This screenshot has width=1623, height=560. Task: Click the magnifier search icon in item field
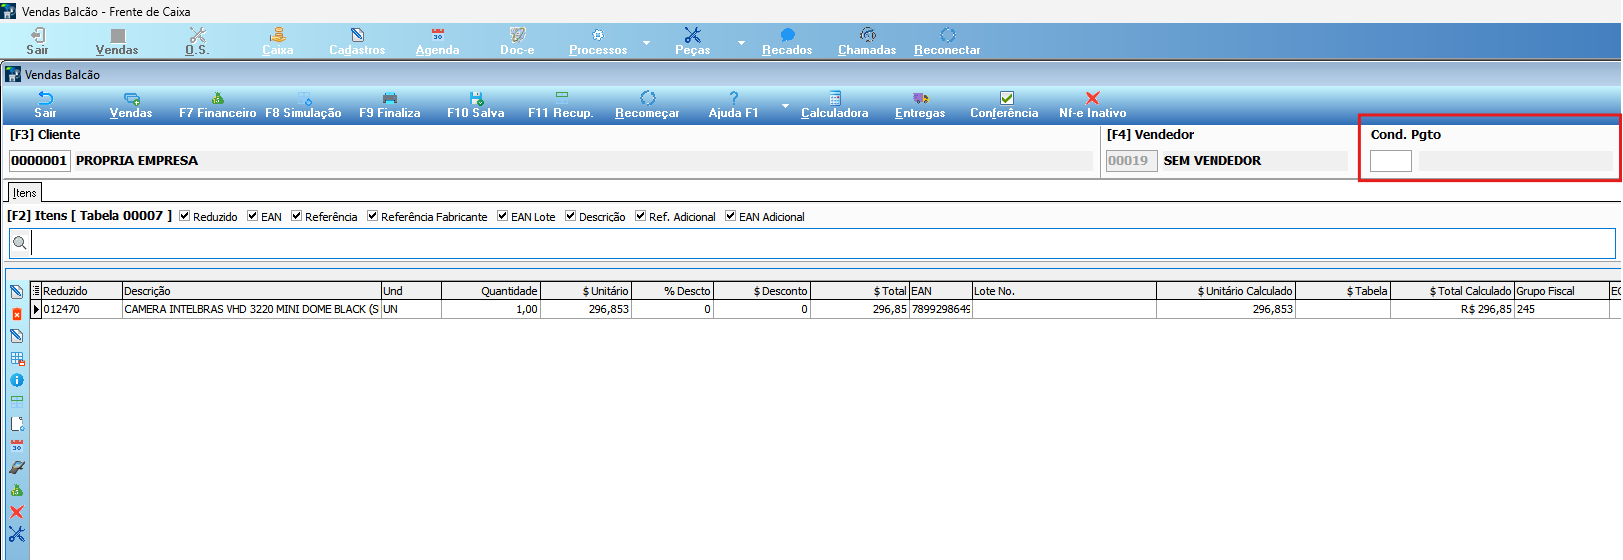19,243
